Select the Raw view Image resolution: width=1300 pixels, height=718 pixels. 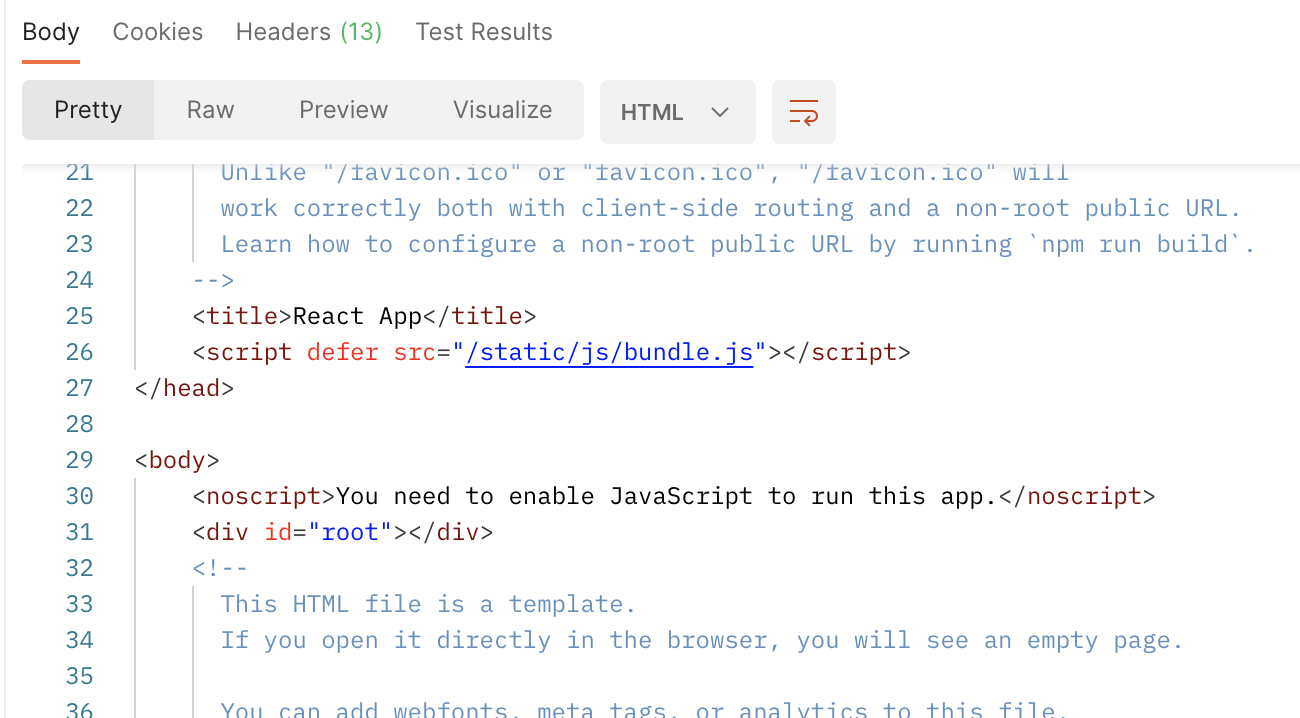click(x=210, y=110)
